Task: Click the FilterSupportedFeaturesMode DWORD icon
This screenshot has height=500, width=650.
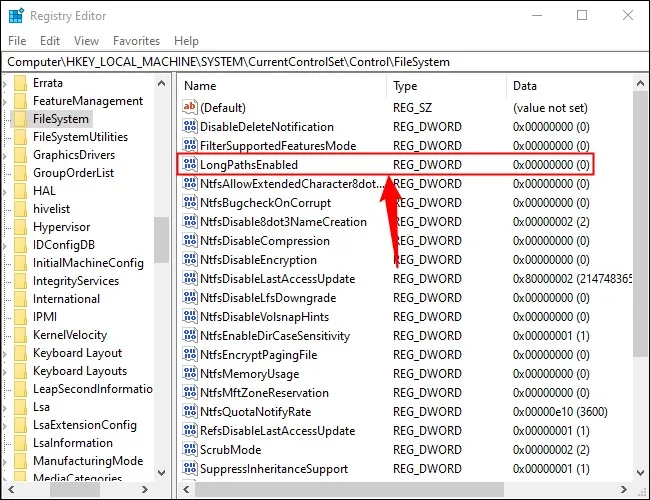Action: [189, 146]
